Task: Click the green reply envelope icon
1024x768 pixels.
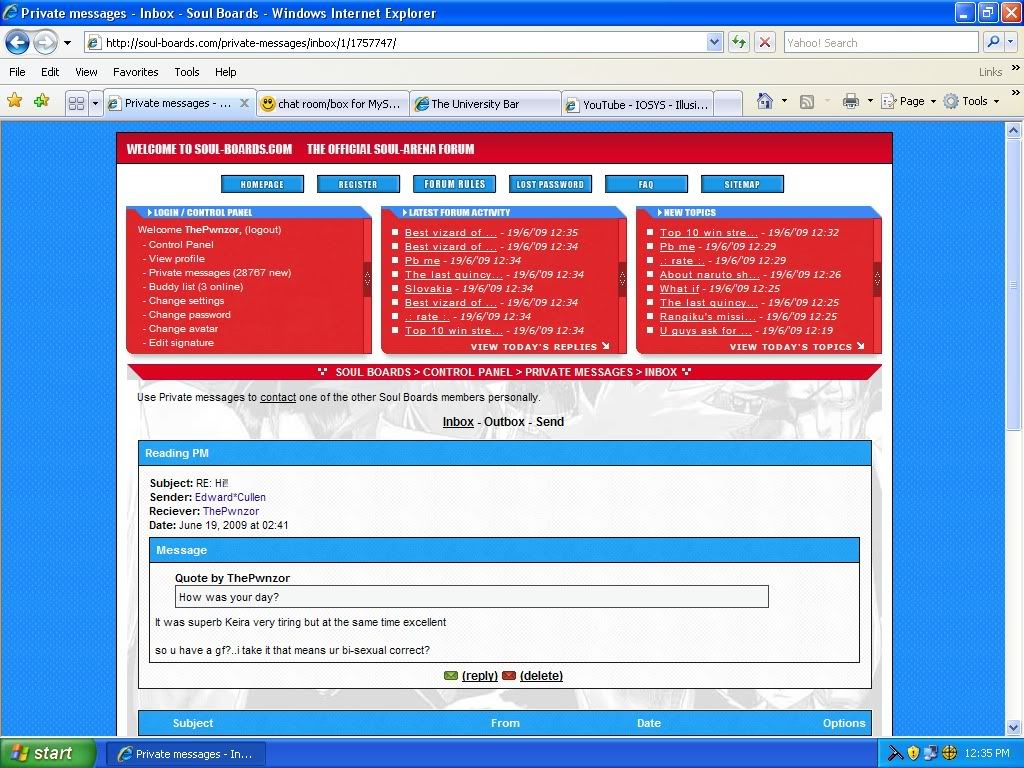Action: point(451,676)
